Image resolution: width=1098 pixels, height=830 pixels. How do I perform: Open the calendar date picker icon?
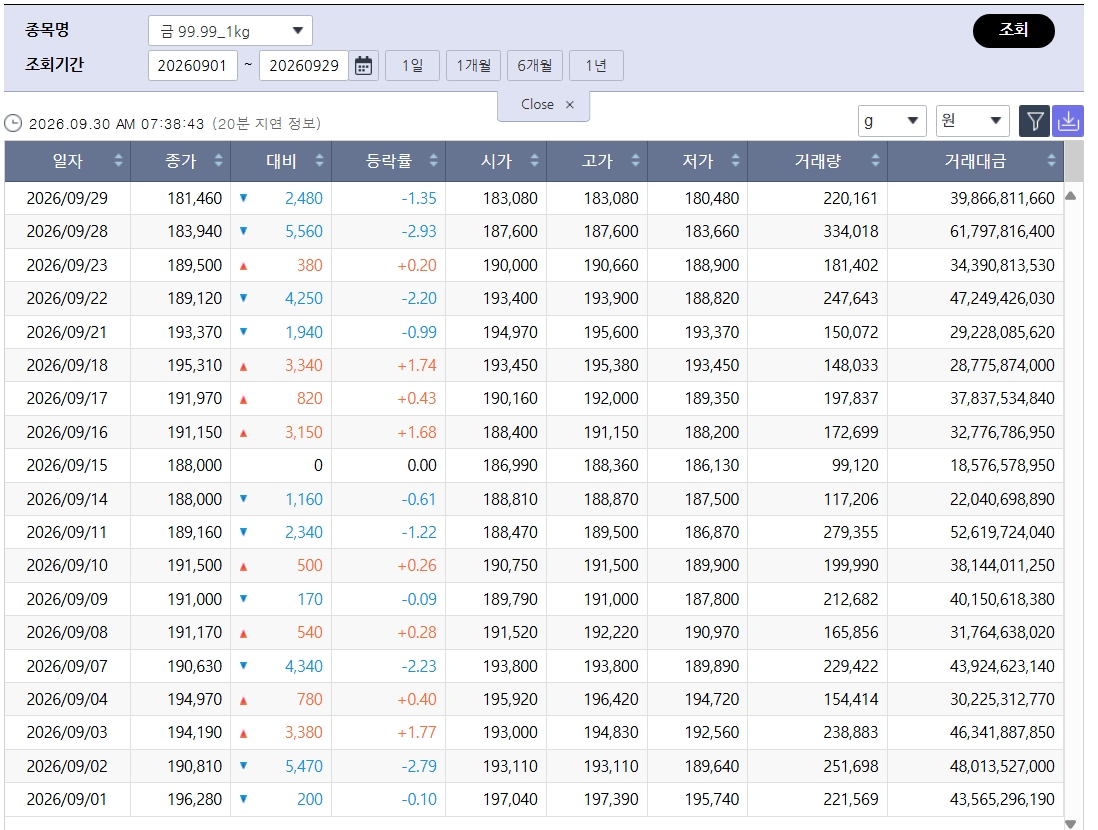(363, 66)
